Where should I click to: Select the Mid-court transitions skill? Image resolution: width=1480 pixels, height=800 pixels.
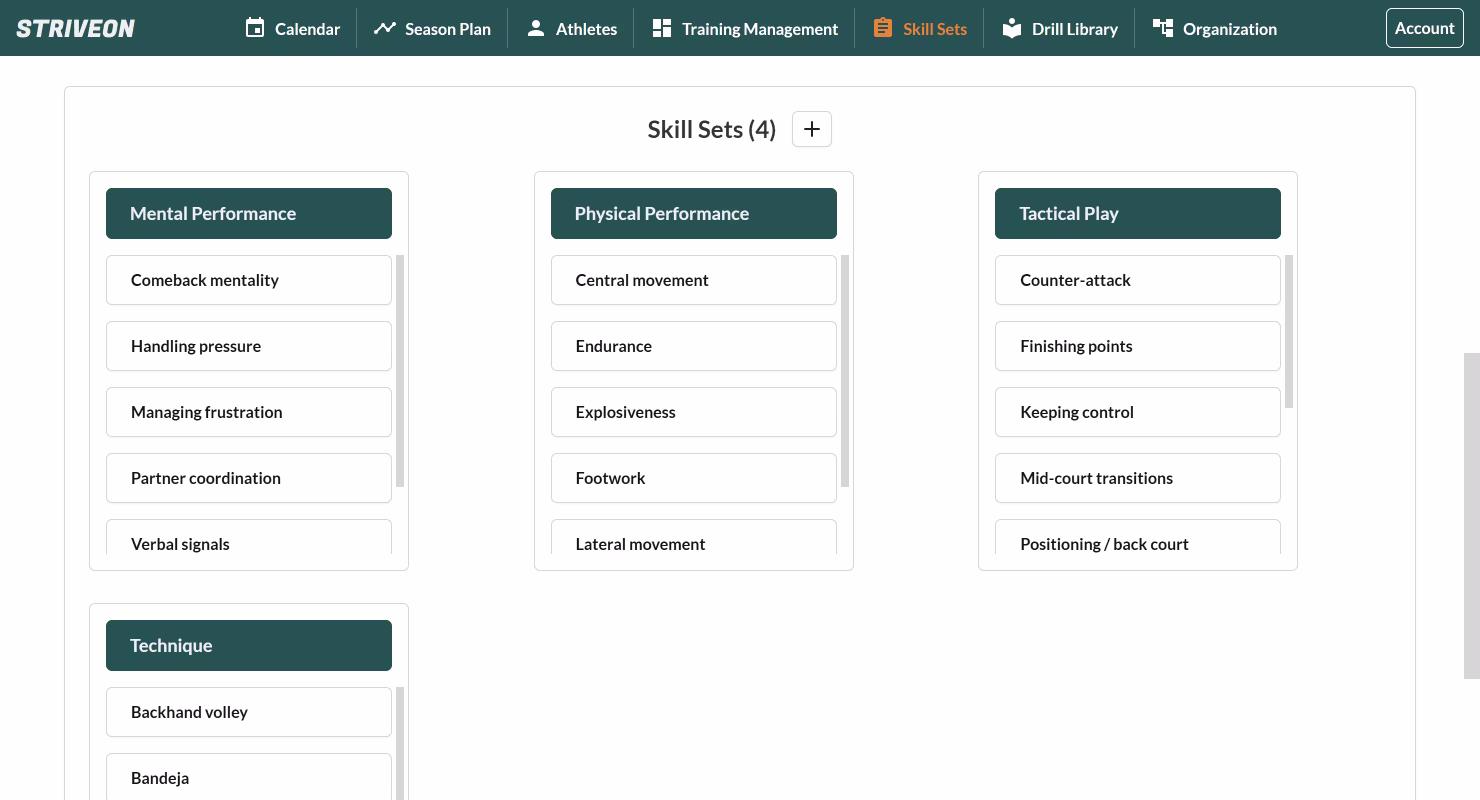[x=1137, y=478]
